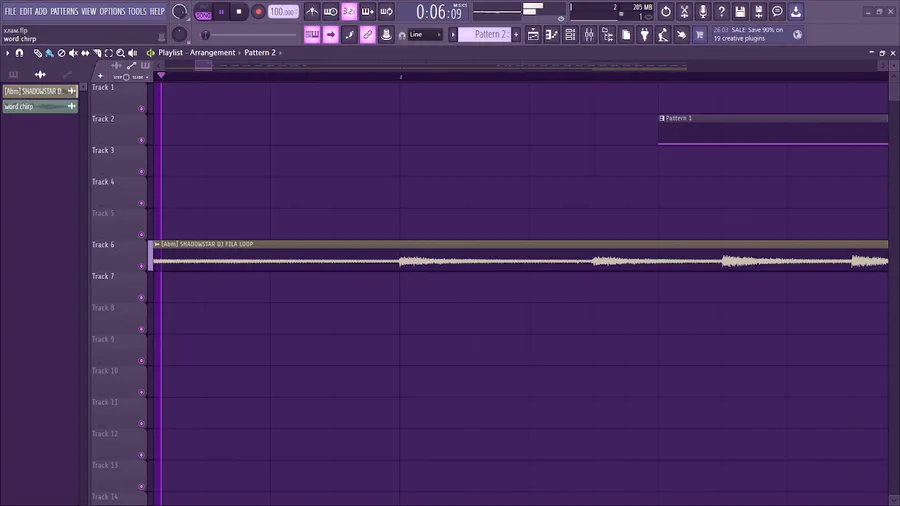This screenshot has height=506, width=900.
Task: Select the Playback speaker tool in playlist
Action: pyautogui.click(x=133, y=53)
